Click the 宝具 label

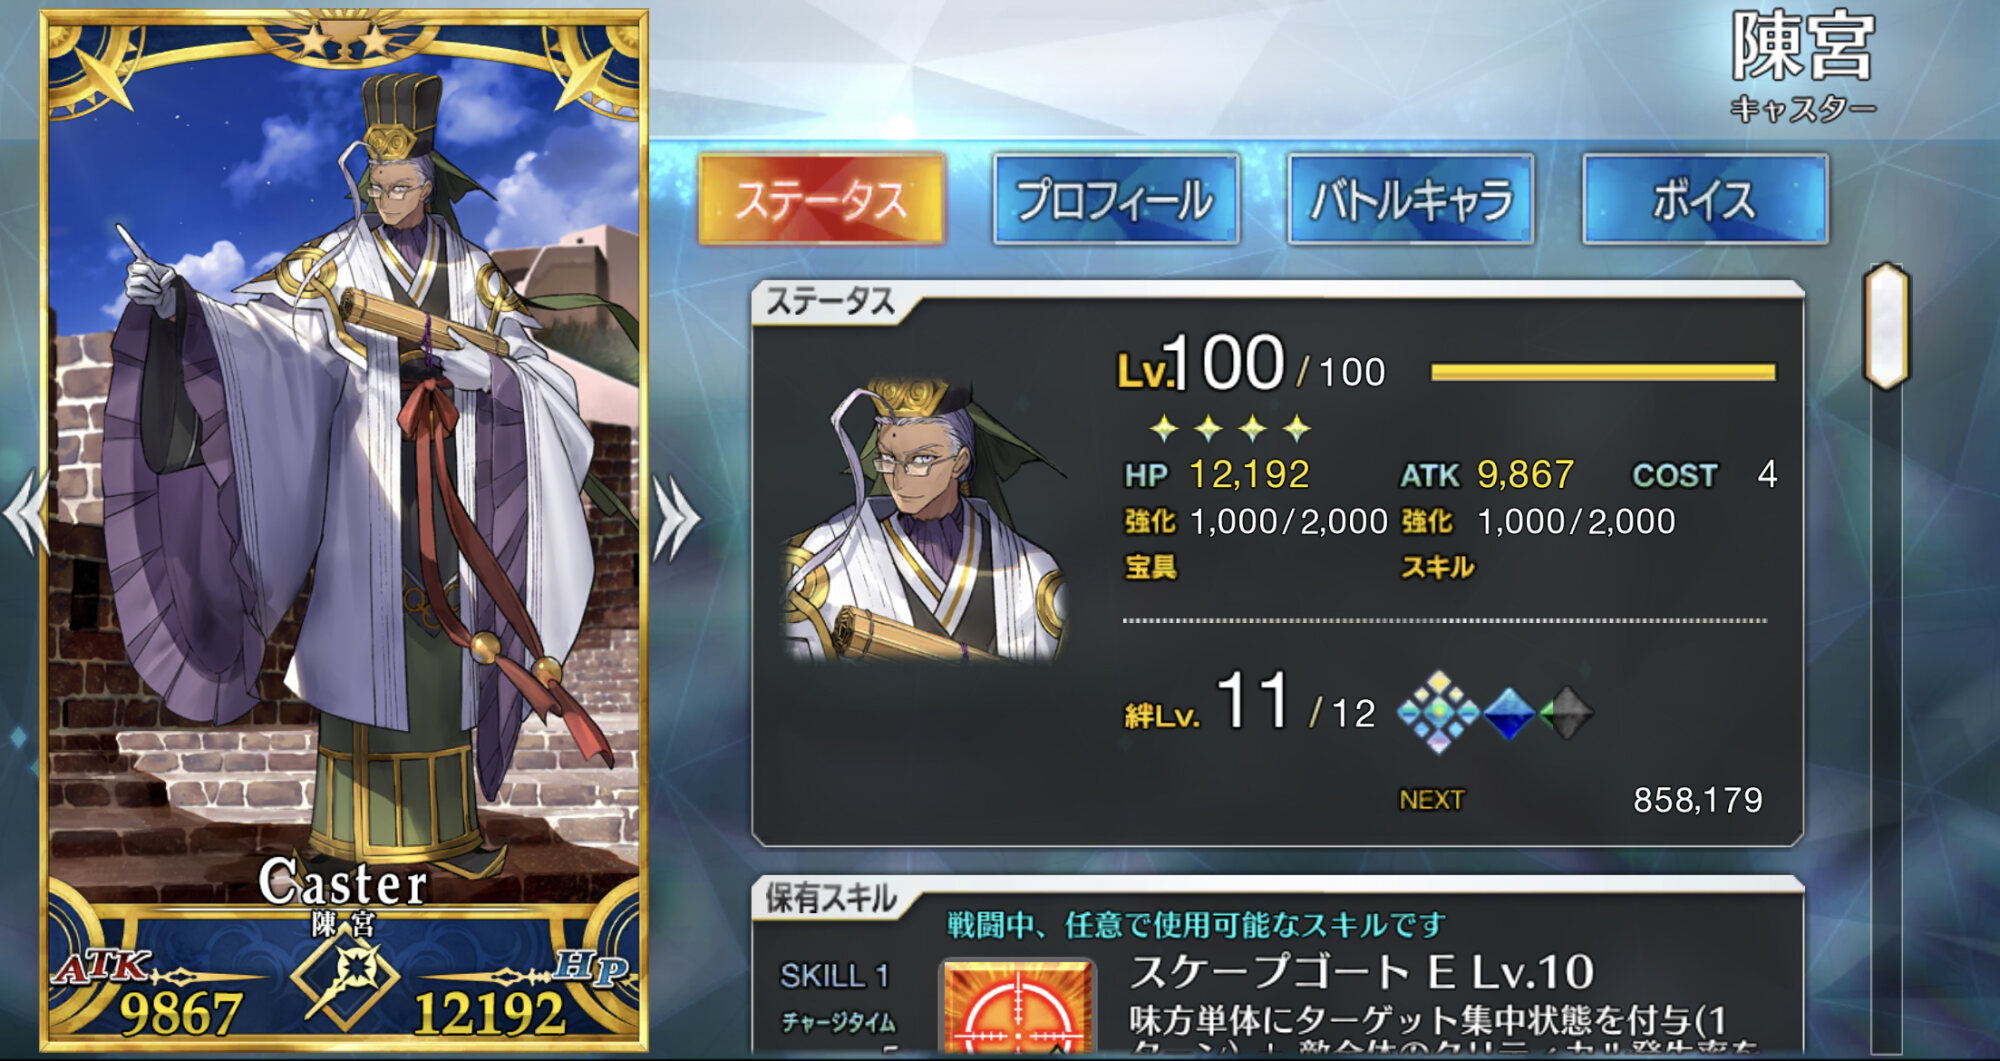pos(1151,567)
